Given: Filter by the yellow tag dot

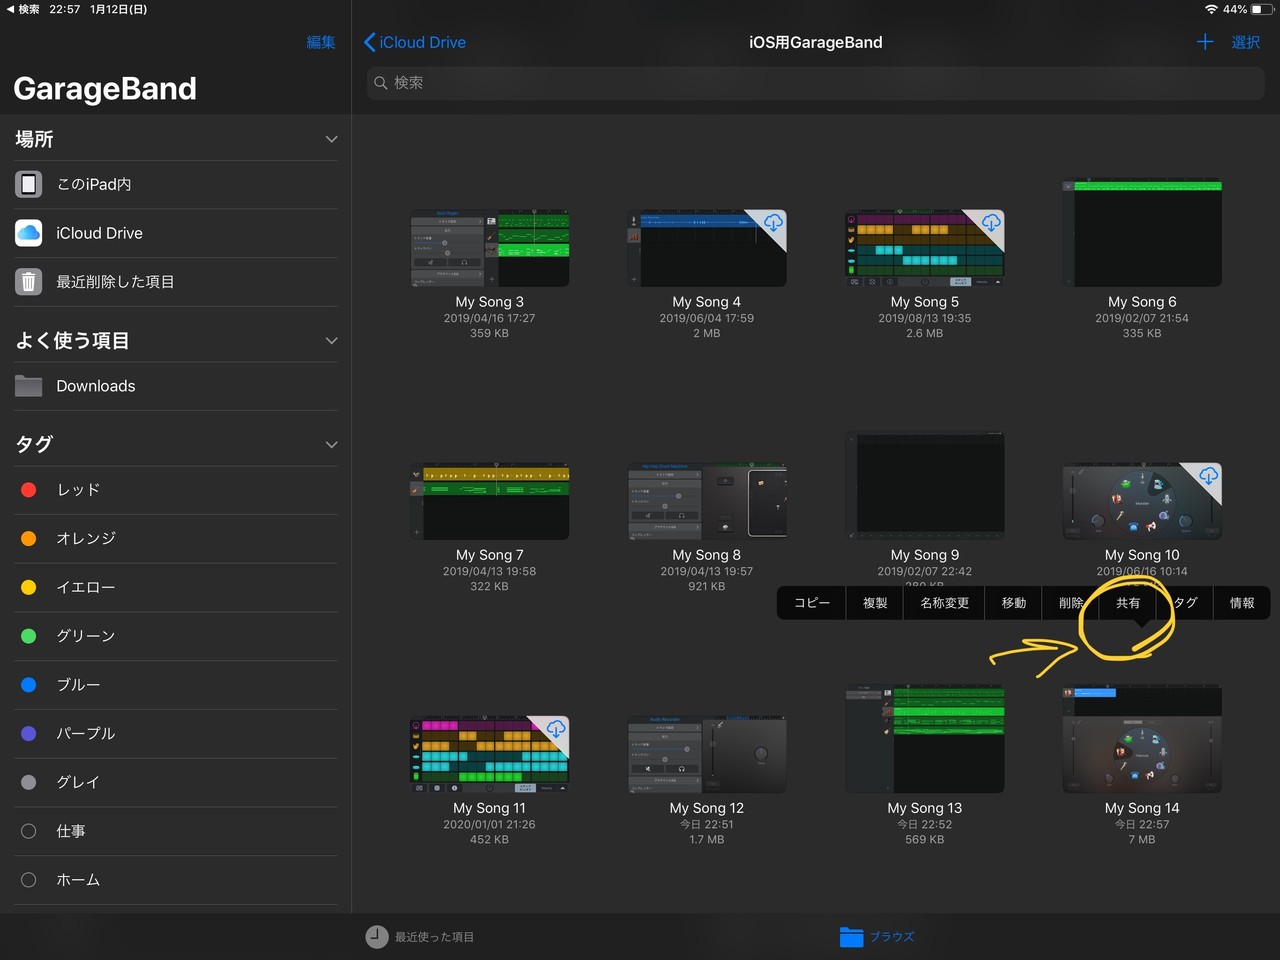Looking at the screenshot, I should [x=29, y=587].
